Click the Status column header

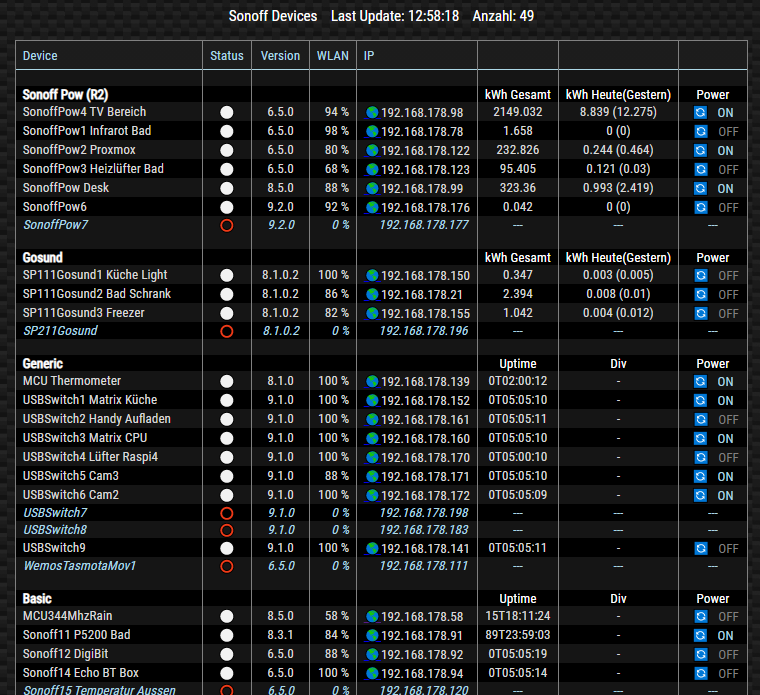coord(227,56)
